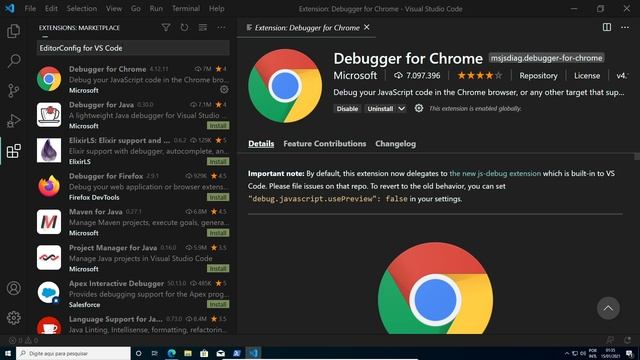Click the VS Code logo in the title bar
The height and width of the screenshot is (360, 640).
[9, 8]
